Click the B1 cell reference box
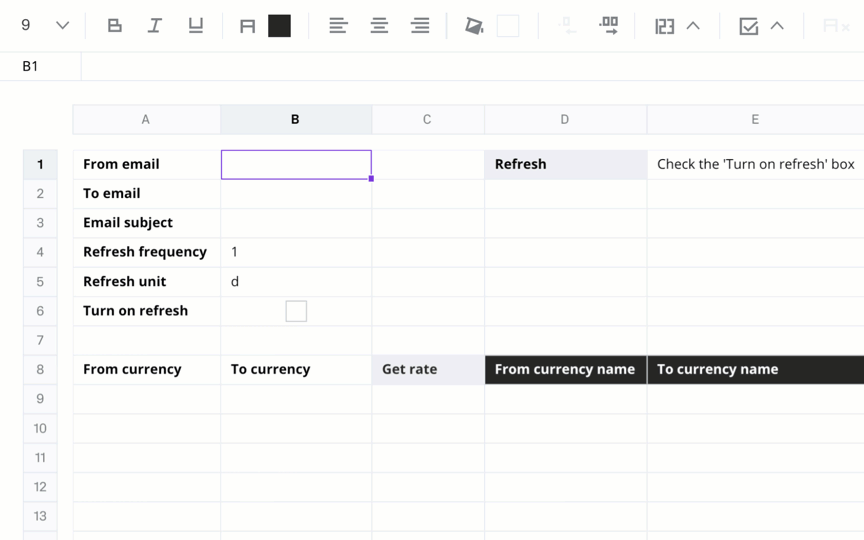 41,66
